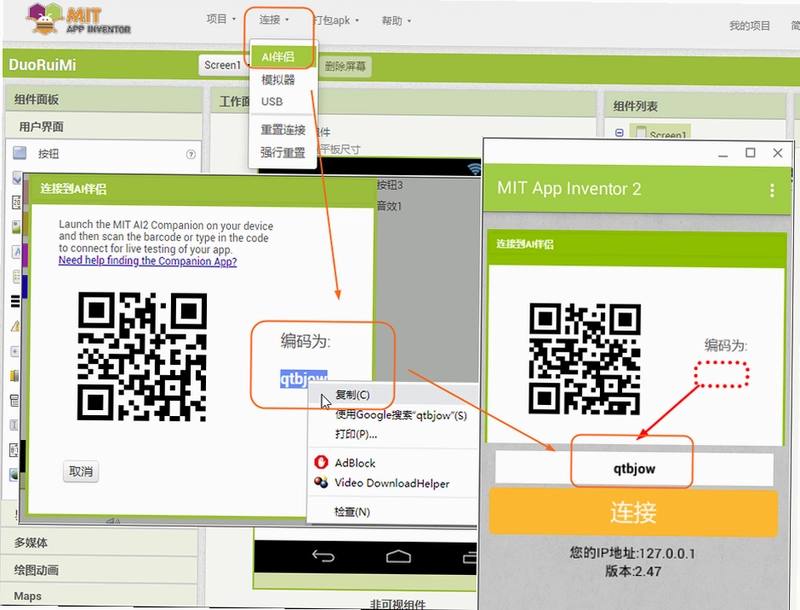This screenshot has height=610, width=800.
Task: Click the 按钮3 component in the viewer
Action: pyautogui.click(x=390, y=185)
